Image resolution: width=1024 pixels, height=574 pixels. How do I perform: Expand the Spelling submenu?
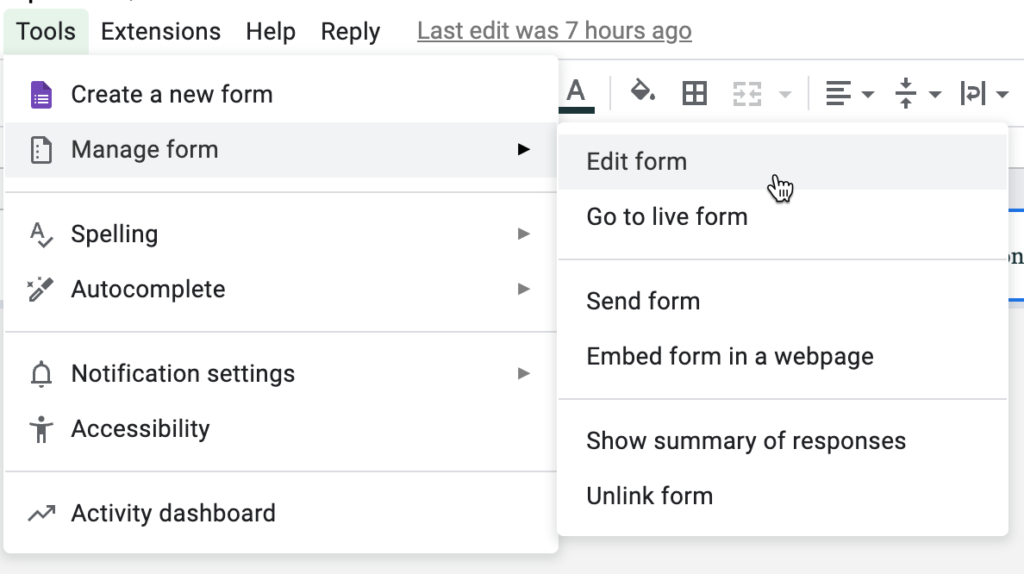click(281, 234)
